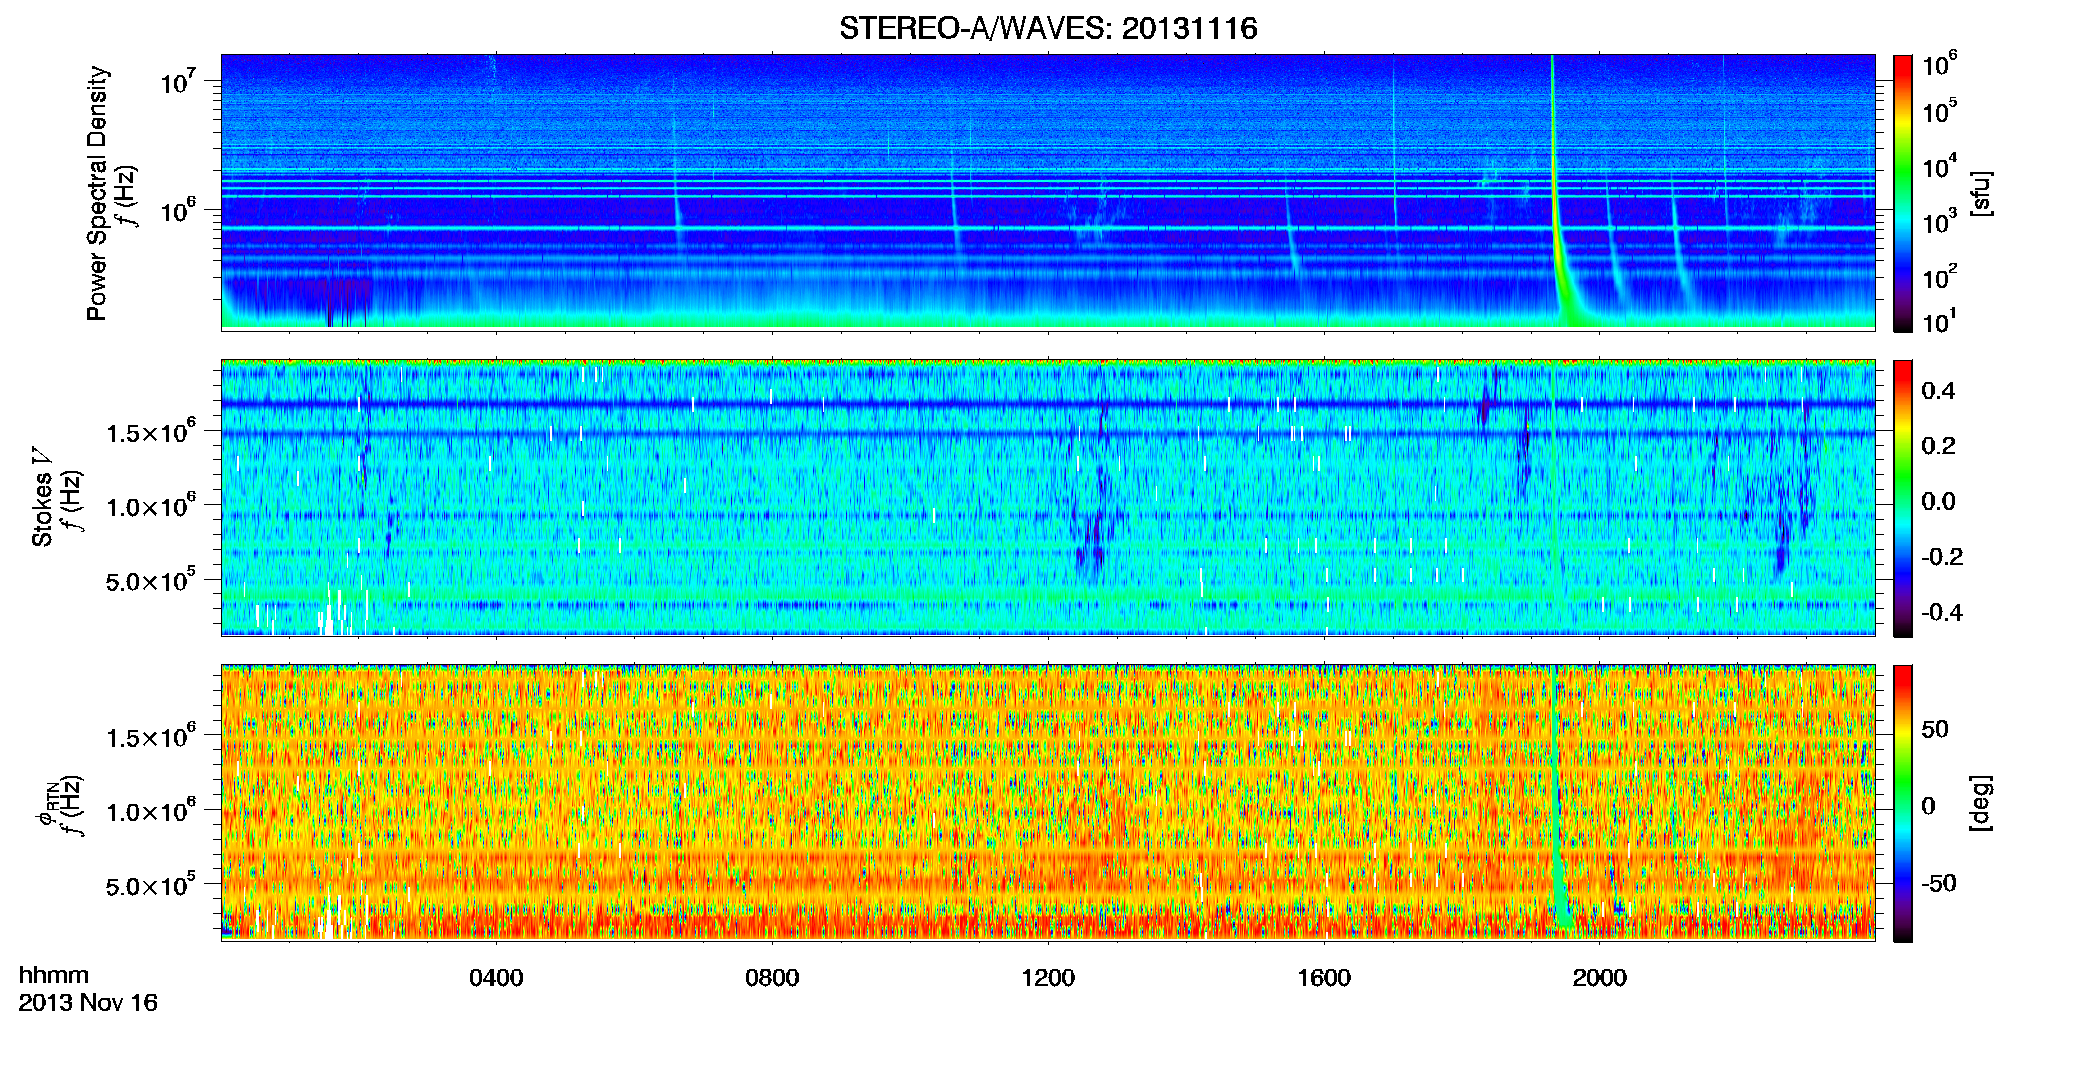Pick the degrees colorbar for φRTN
This screenshot has height=1080, width=2096.
tap(1903, 803)
